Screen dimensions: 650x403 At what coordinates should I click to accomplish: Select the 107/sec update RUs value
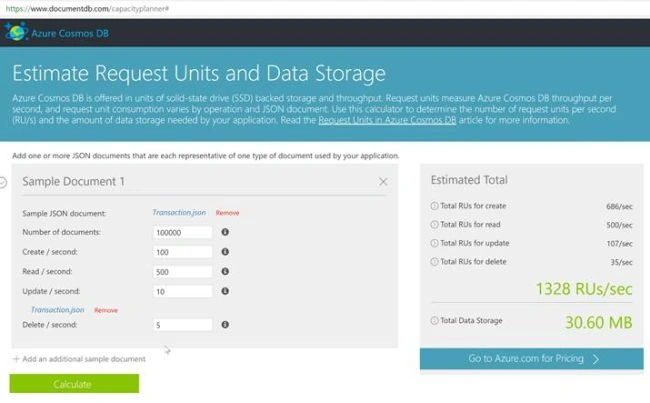tap(619, 243)
